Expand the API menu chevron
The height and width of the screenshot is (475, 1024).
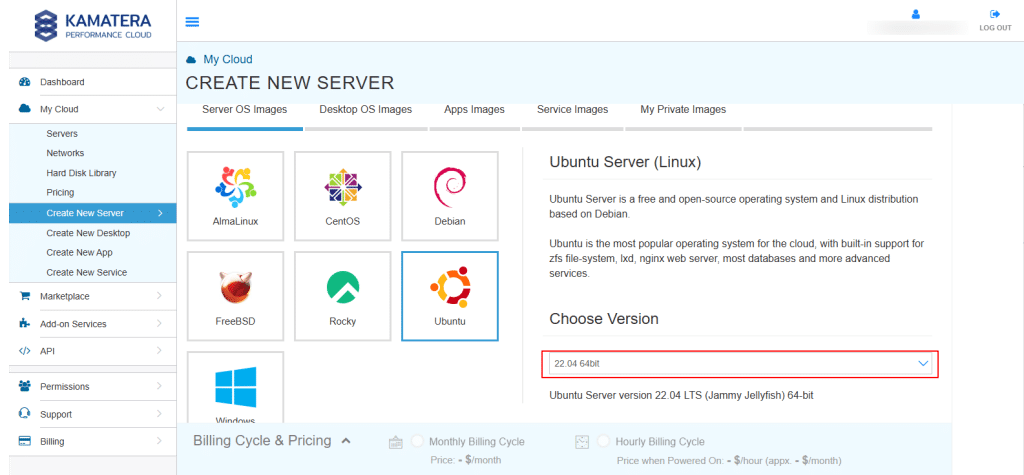(x=159, y=351)
